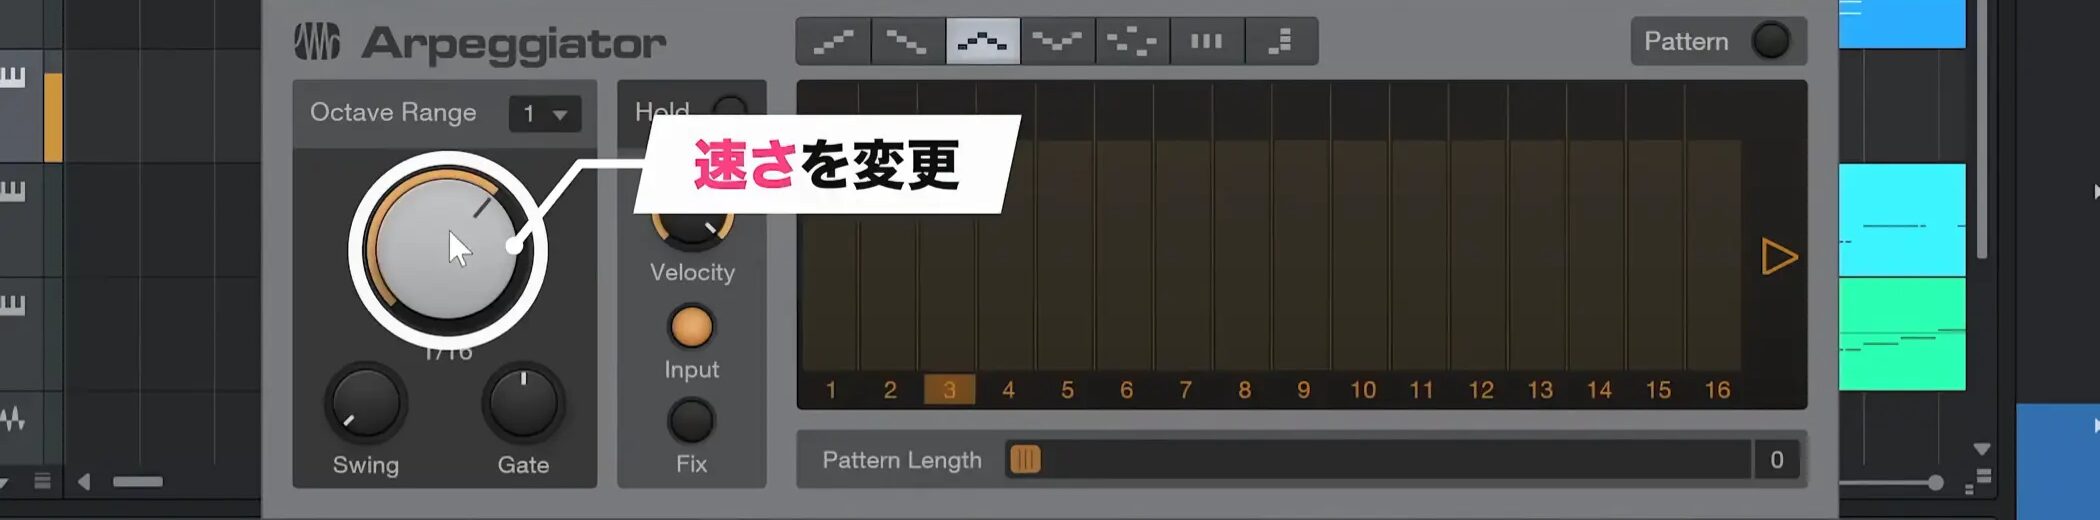Image resolution: width=2100 pixels, height=520 pixels.
Task: Click the large arpeggiator Rate knob
Action: (447, 250)
